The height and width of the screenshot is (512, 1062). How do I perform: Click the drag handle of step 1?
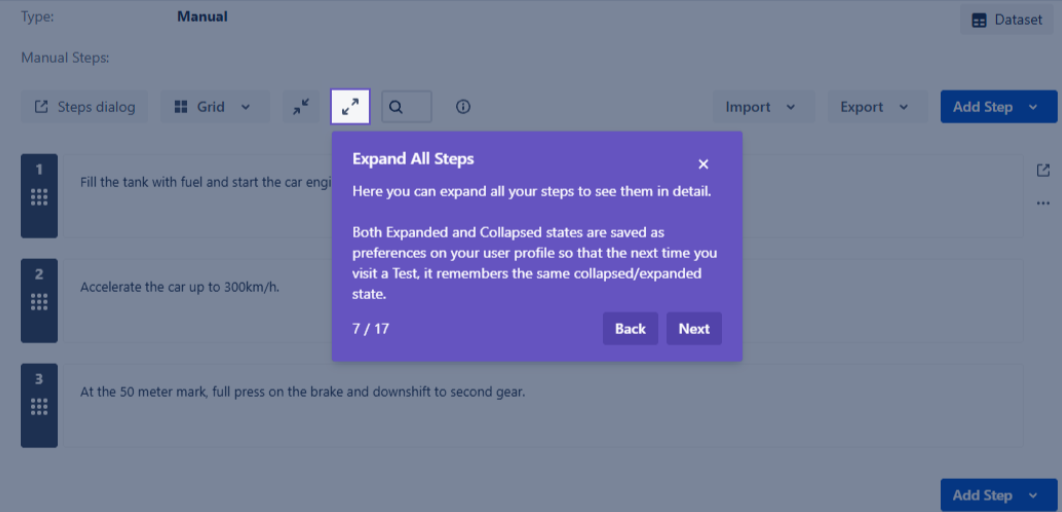tap(39, 198)
